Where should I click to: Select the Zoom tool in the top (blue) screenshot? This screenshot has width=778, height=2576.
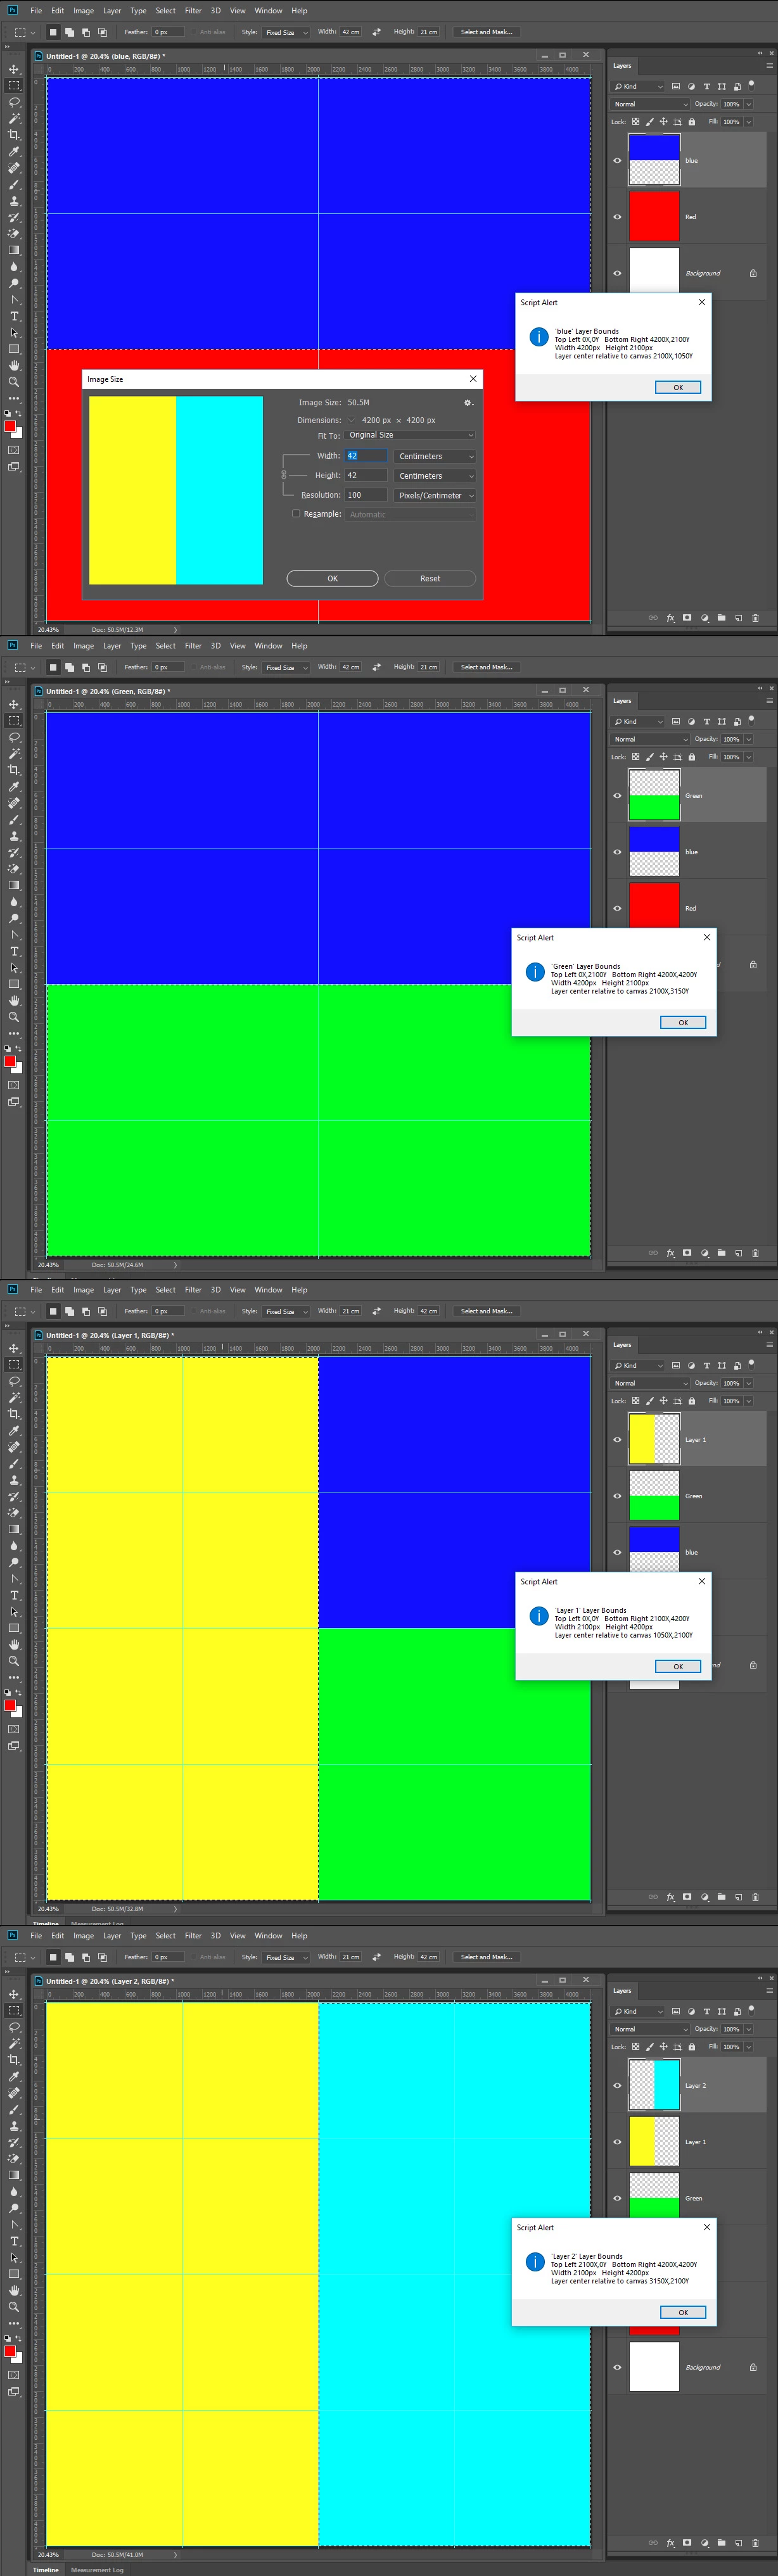point(14,382)
